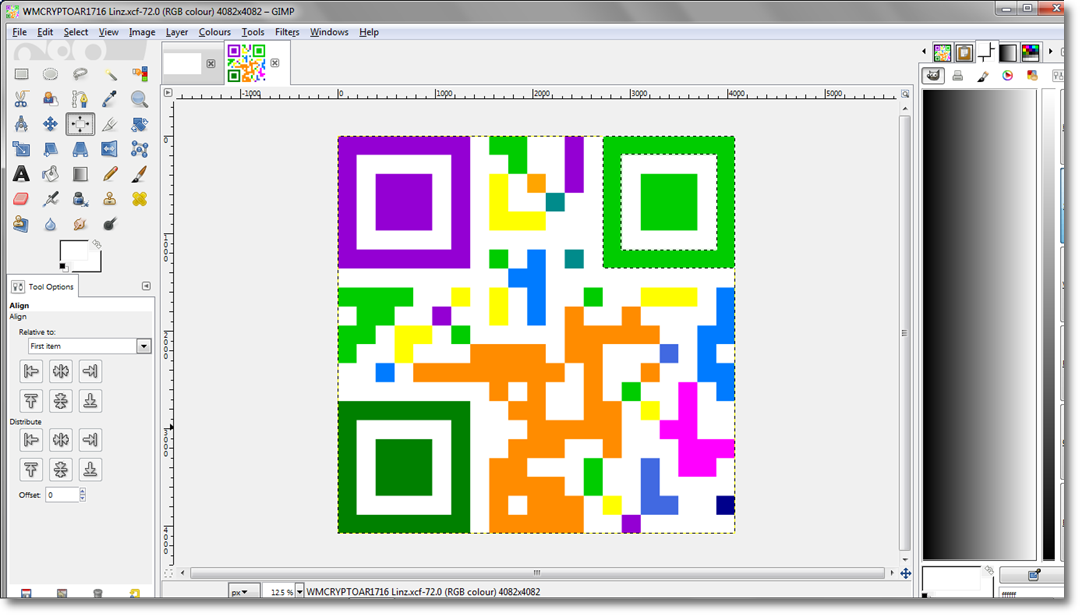Select the Shear tool
Screen dimensions: 1080x615
[50, 149]
